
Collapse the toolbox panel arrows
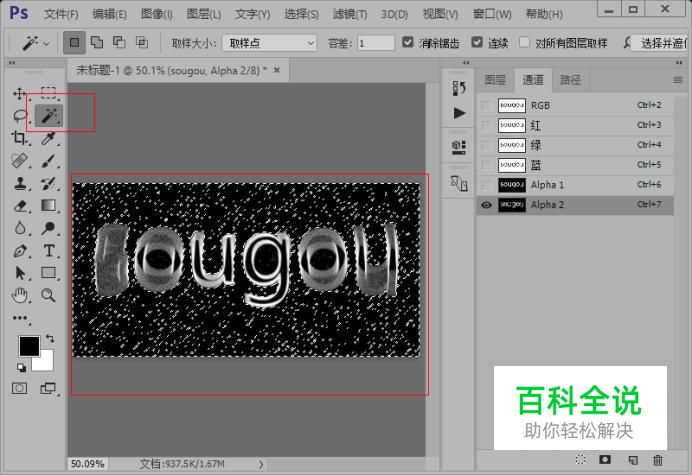[x=12, y=63]
